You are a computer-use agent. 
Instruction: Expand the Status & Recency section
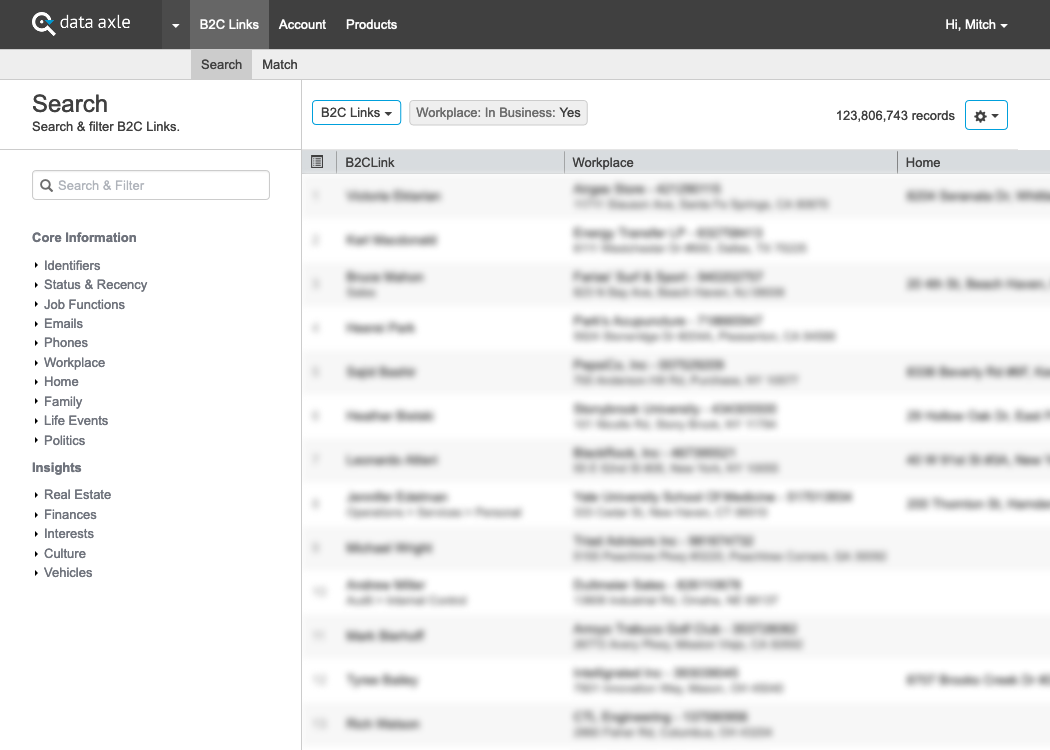[x=95, y=285]
